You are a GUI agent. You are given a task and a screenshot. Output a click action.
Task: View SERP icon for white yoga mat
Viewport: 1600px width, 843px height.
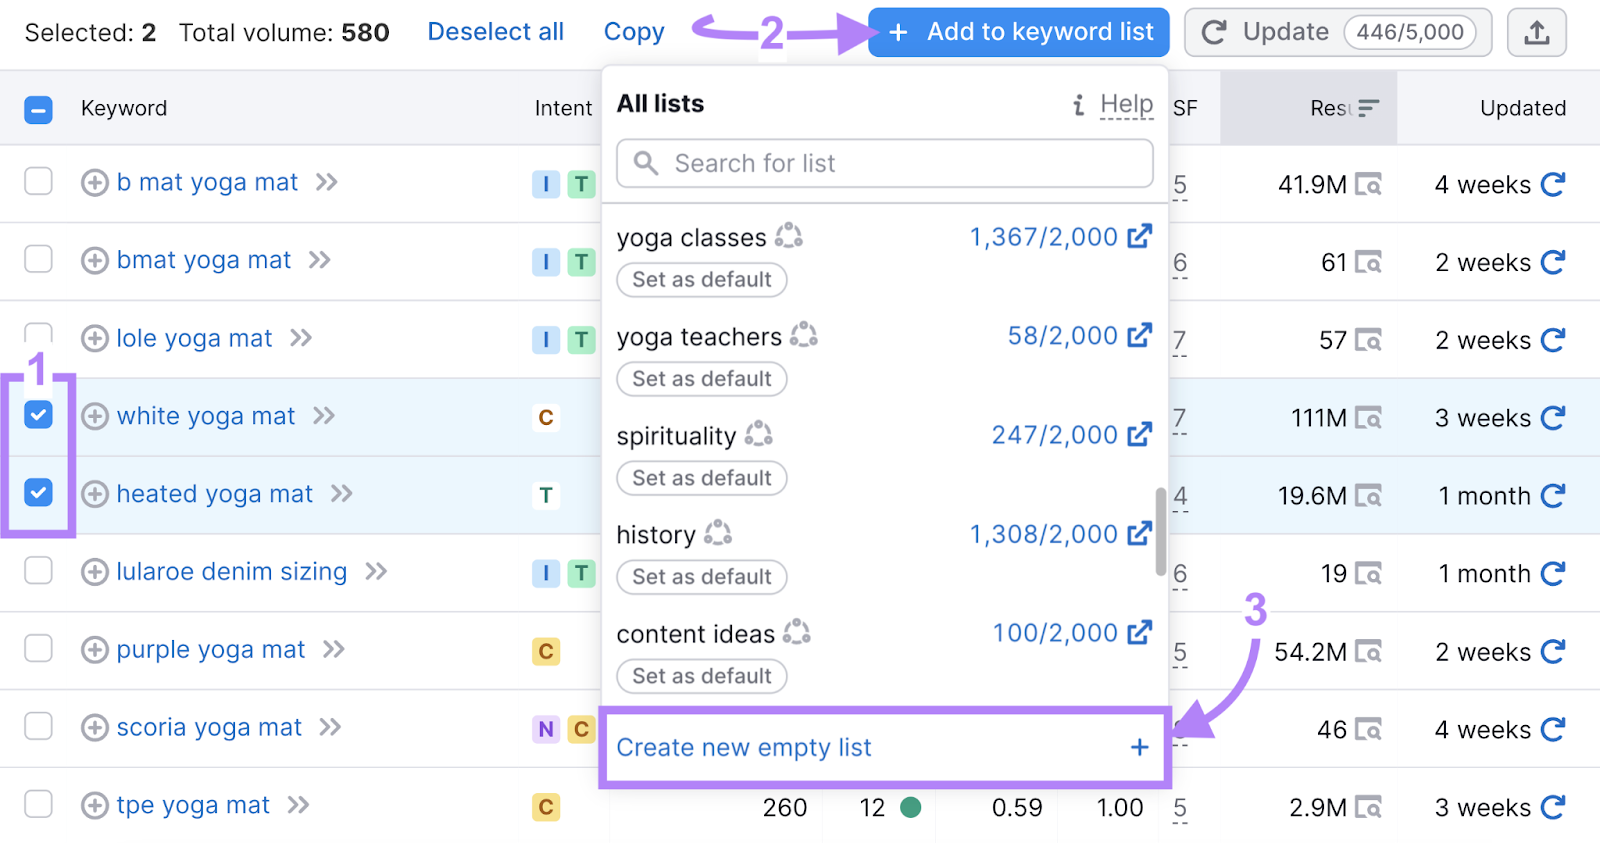tap(1368, 418)
